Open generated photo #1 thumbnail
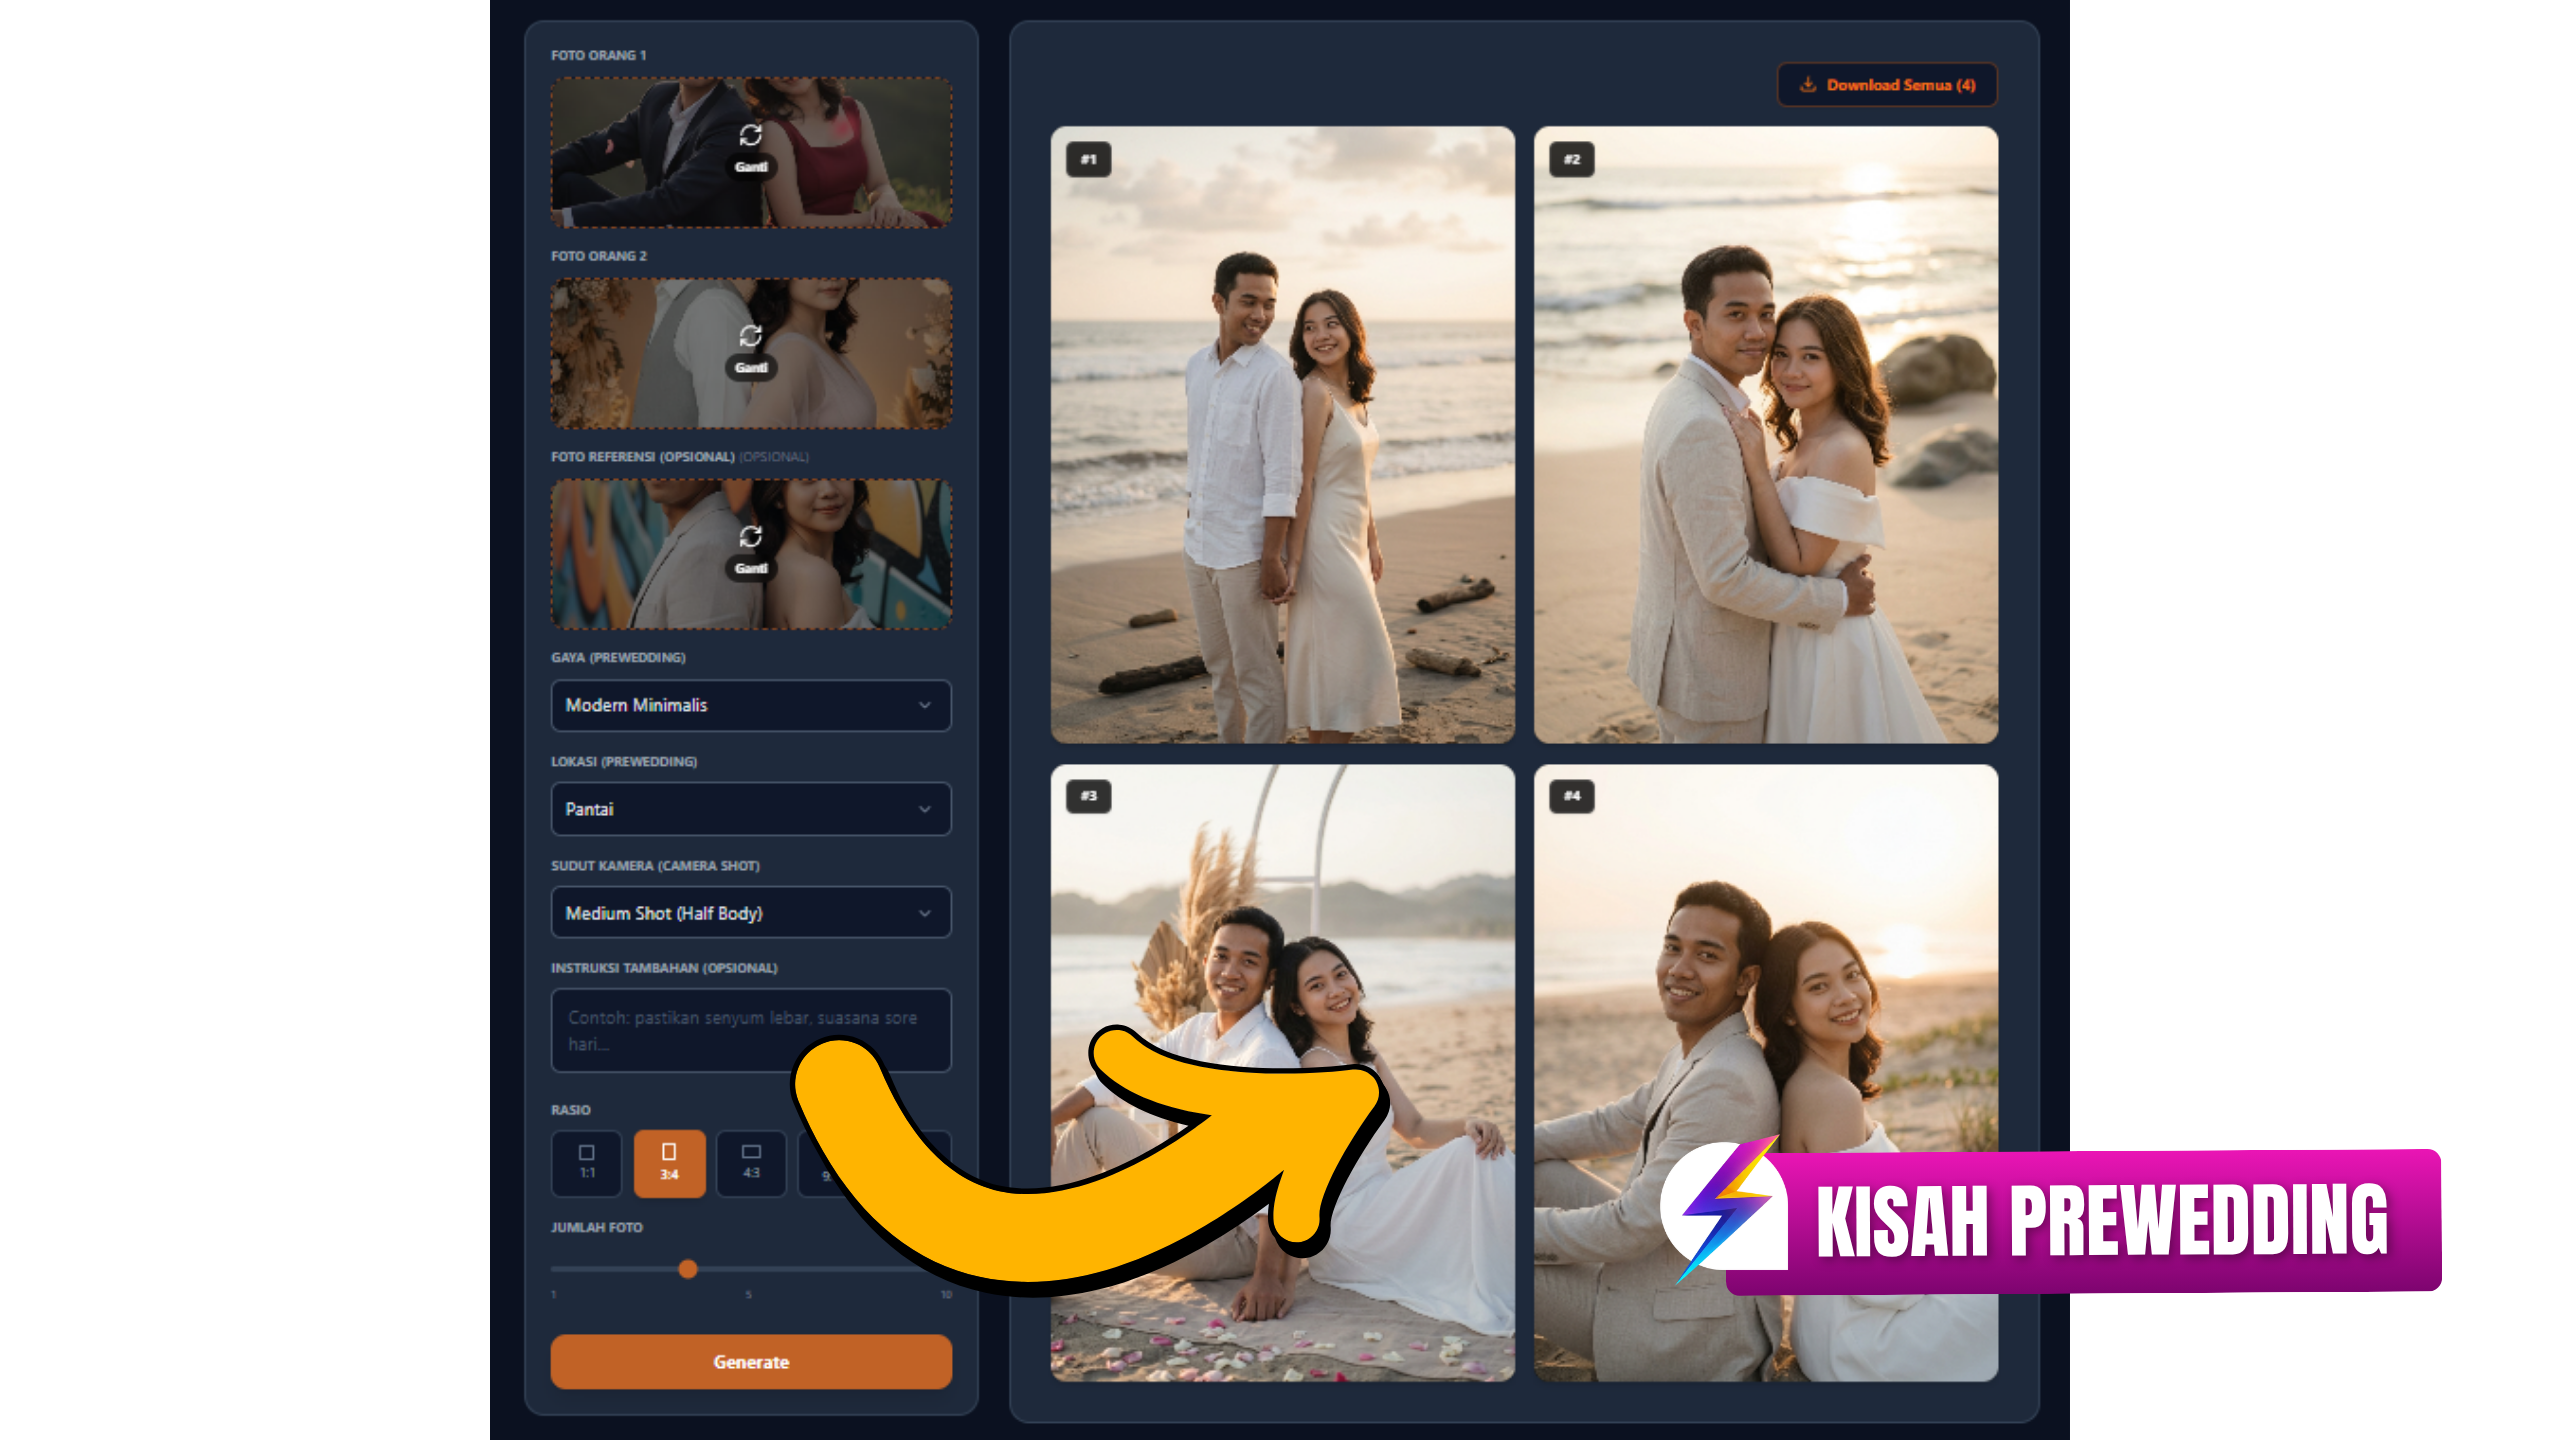 pos(1283,435)
